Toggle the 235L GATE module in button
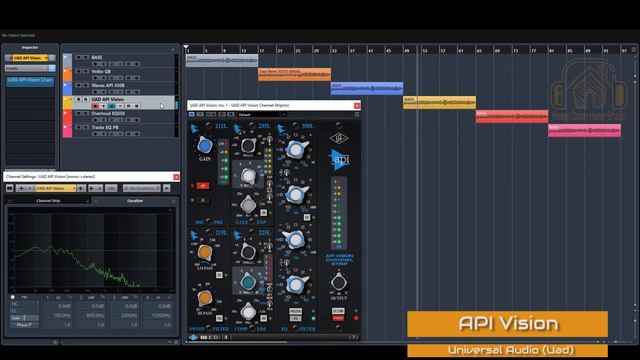The height and width of the screenshot is (360, 640). click(264, 213)
